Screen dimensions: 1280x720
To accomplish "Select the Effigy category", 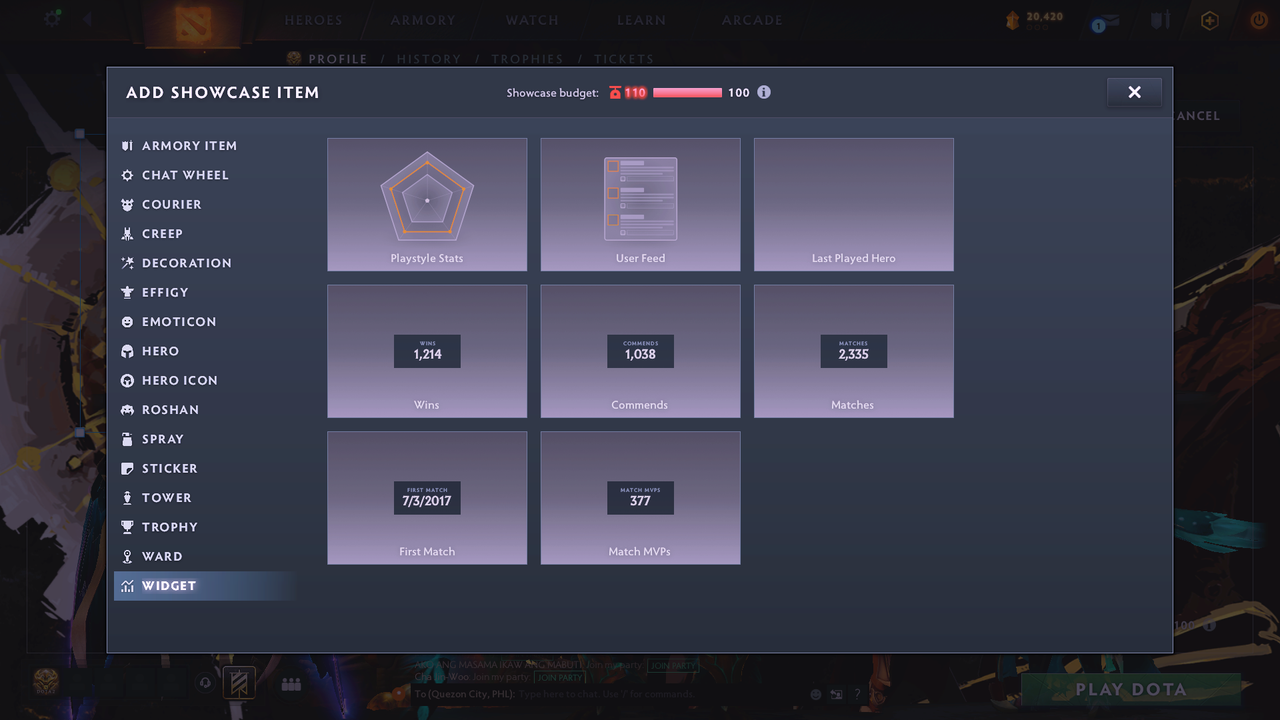I will [165, 292].
